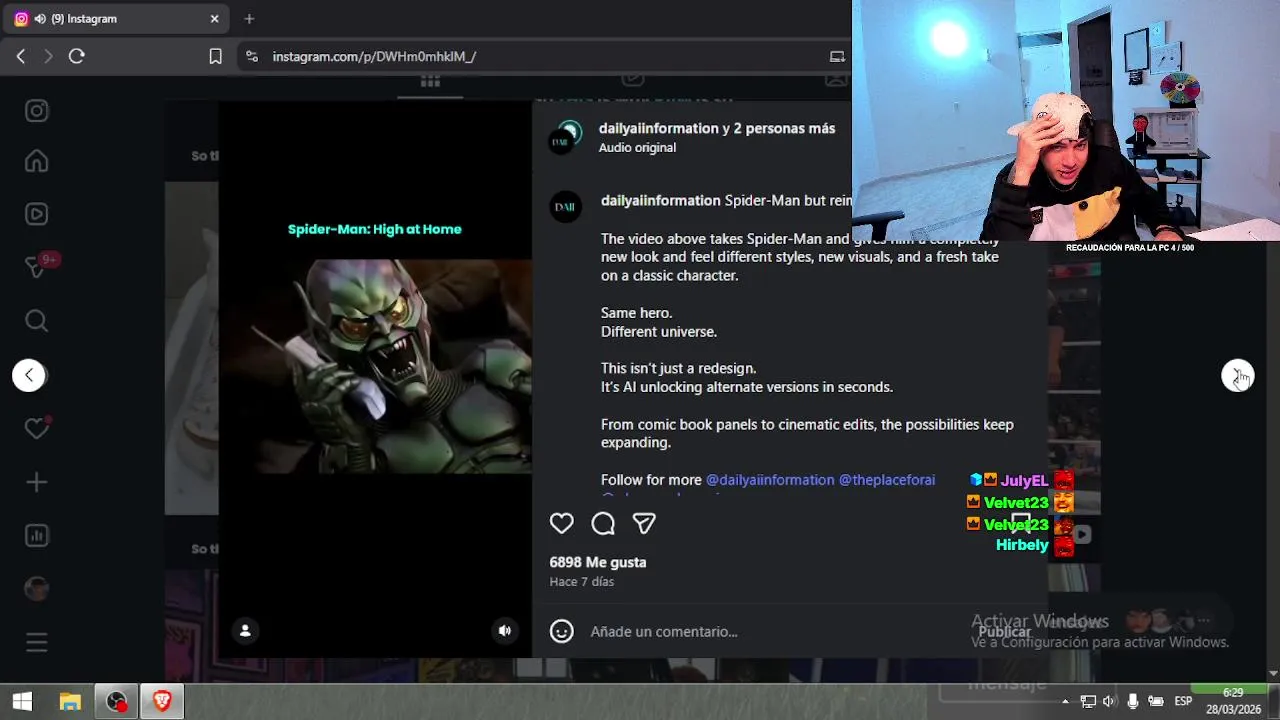The height and width of the screenshot is (720, 1280).
Task: Change ESP keyboard language indicator
Action: click(x=1183, y=701)
